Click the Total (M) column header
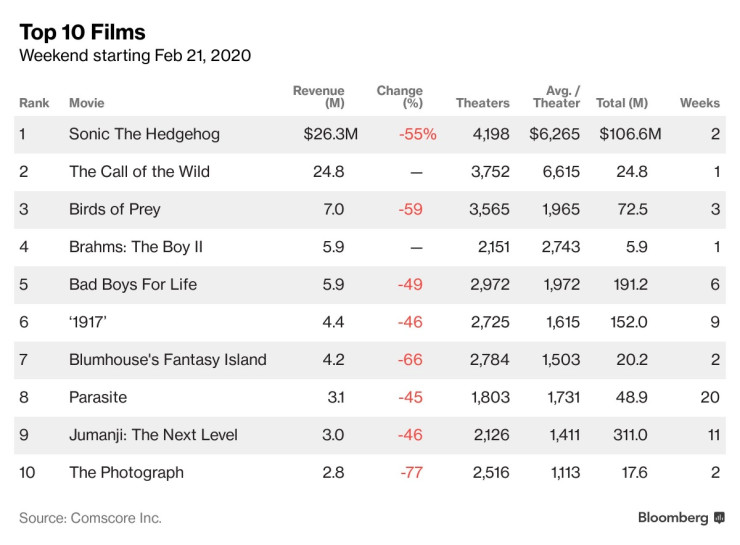 pos(621,103)
